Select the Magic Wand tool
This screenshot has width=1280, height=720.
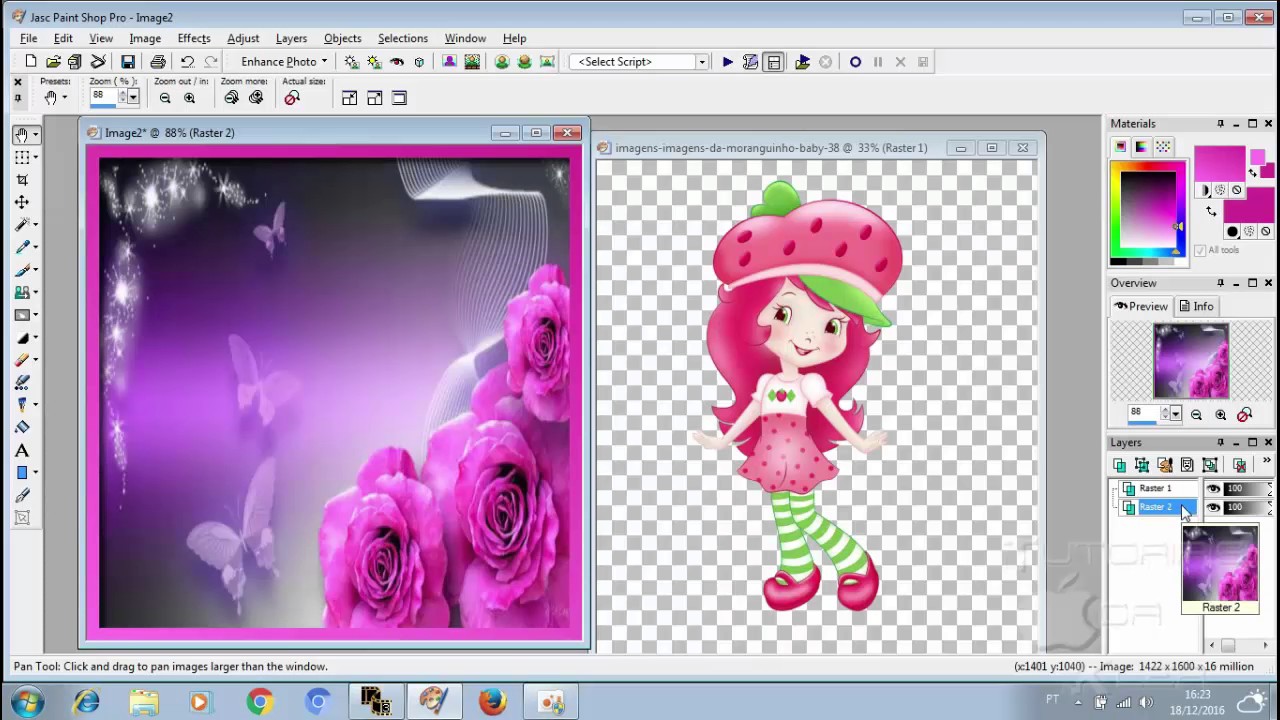pos(21,225)
